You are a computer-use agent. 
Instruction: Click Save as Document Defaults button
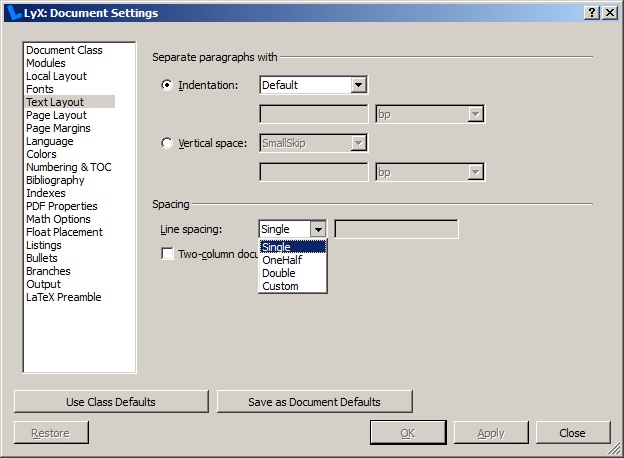pyautogui.click(x=314, y=402)
